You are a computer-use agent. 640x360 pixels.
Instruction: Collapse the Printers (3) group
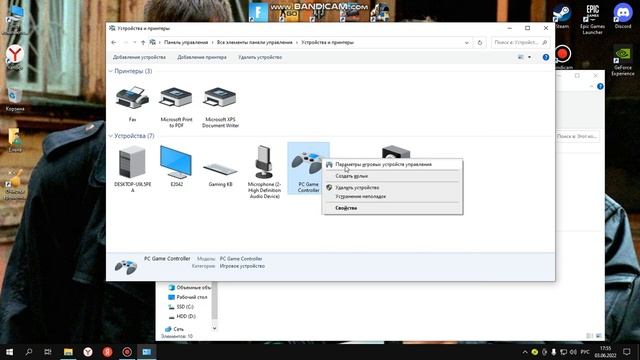click(111, 71)
